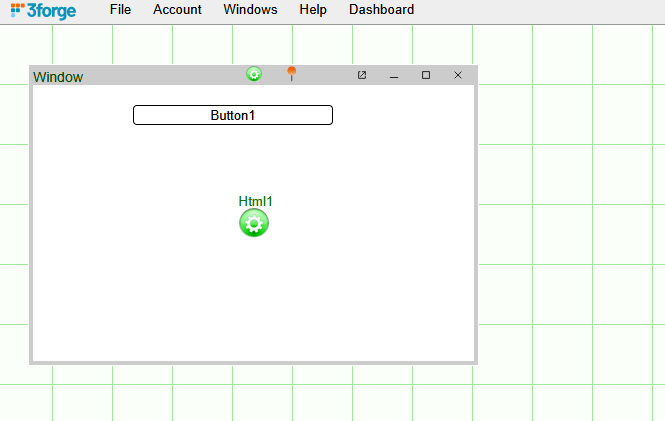665x421 pixels.
Task: Click the orange pin icon in title bar
Action: (292, 73)
